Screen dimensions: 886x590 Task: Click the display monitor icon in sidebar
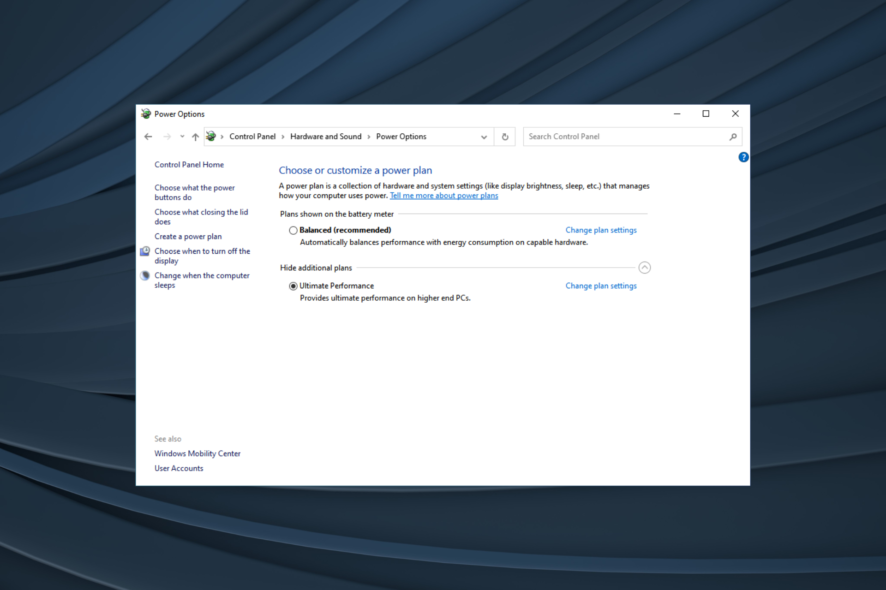coord(145,251)
